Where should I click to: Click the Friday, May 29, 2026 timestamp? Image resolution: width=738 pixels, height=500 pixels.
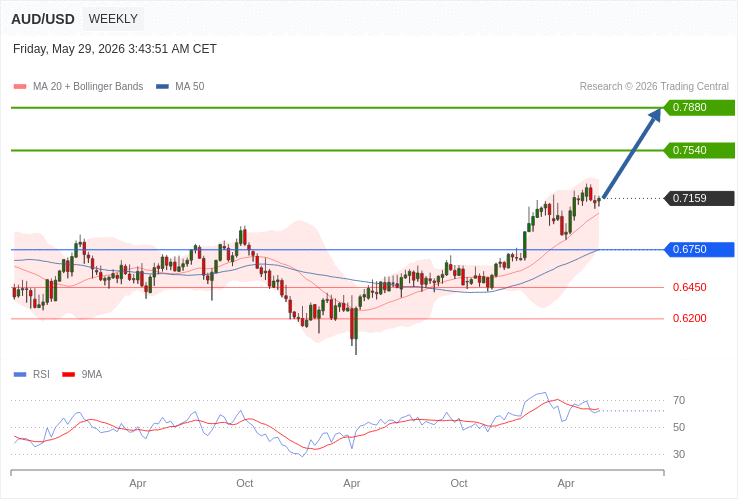(115, 49)
